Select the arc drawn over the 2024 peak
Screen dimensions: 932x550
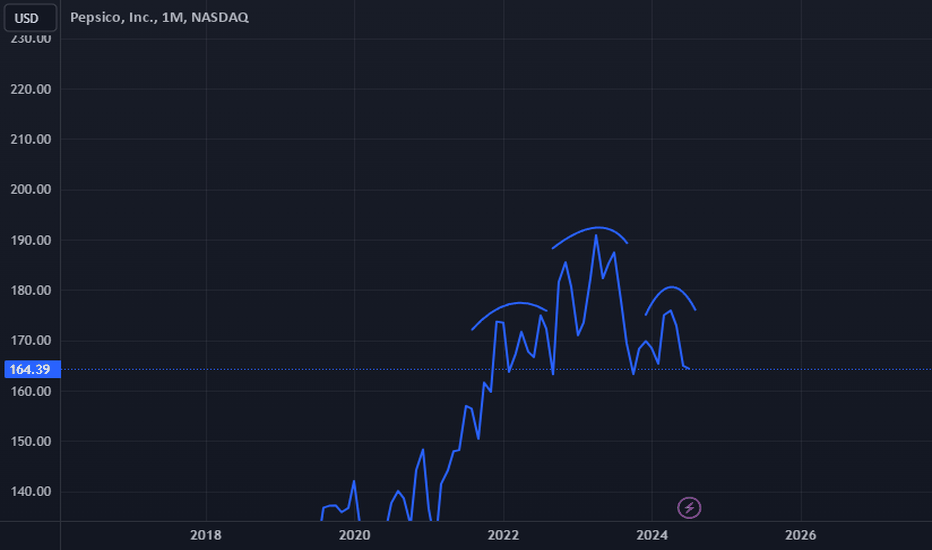672,287
